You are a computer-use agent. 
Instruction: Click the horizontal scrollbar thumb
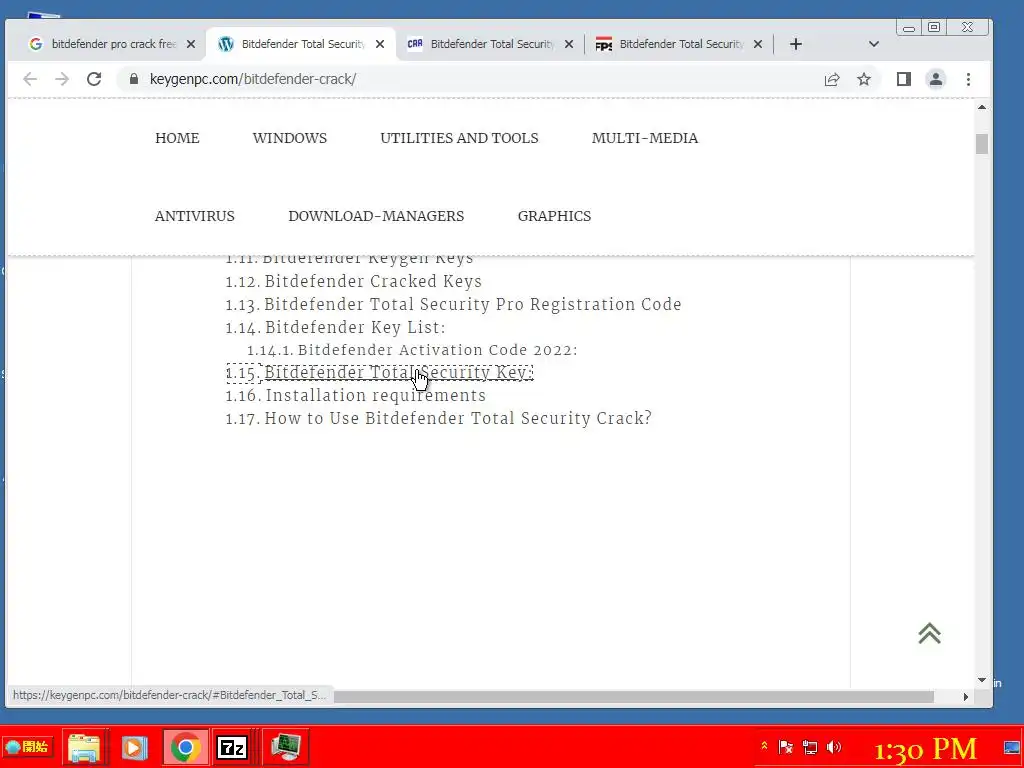[633, 697]
